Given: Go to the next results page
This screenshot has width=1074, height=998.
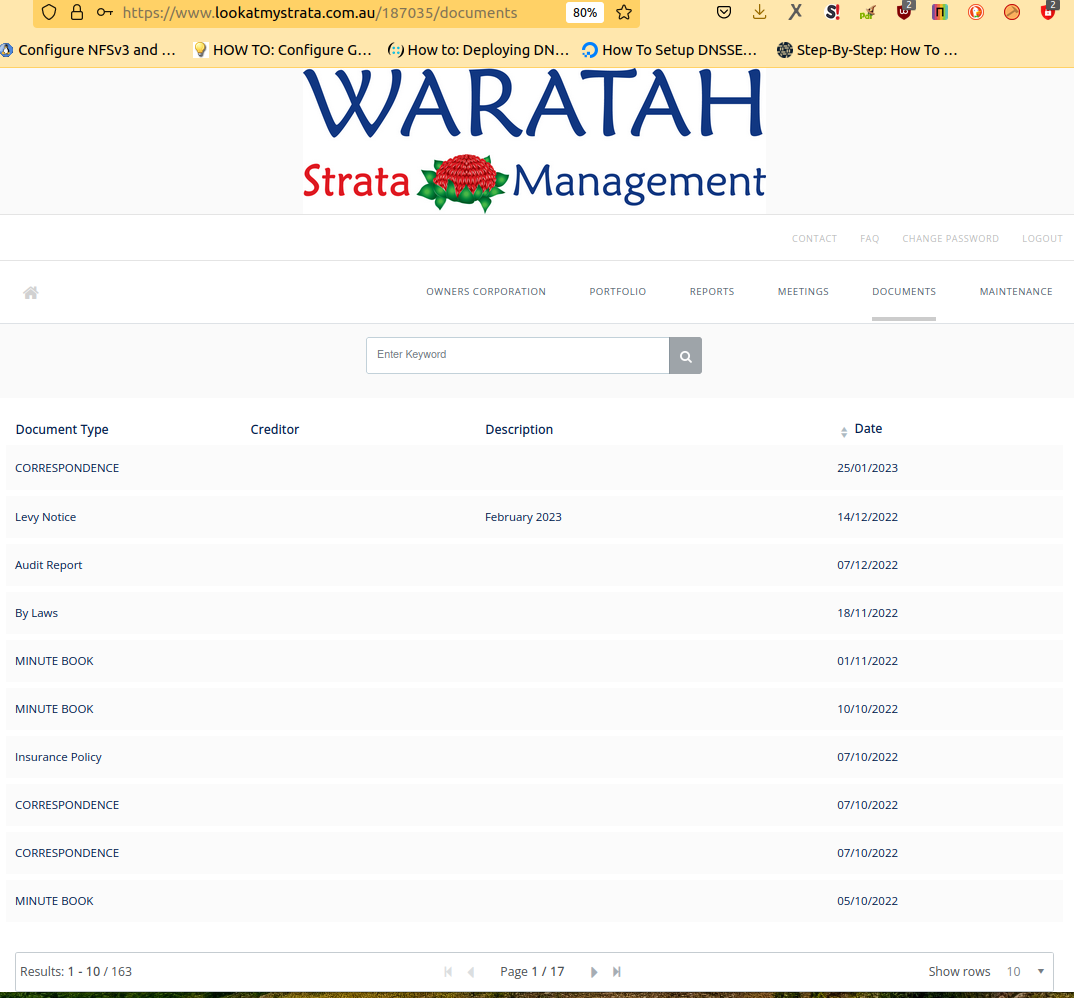Looking at the screenshot, I should coord(594,971).
